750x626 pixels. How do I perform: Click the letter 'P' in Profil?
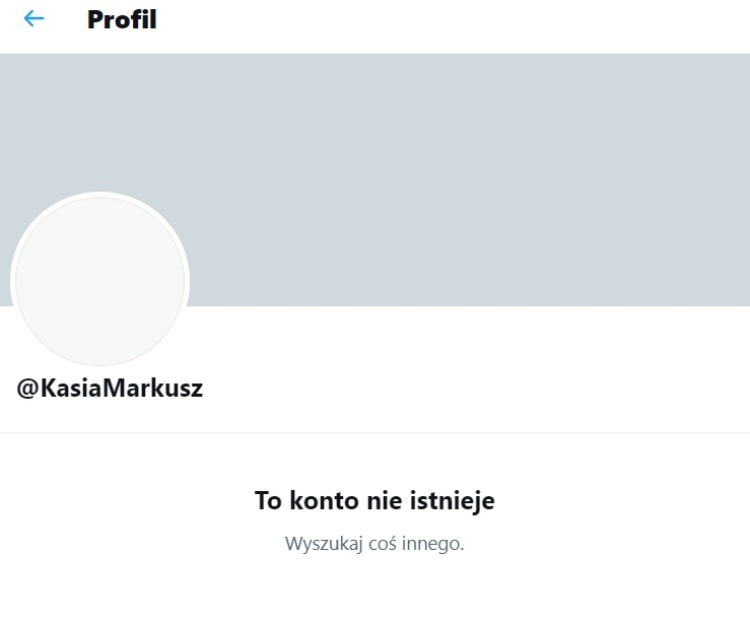point(96,20)
